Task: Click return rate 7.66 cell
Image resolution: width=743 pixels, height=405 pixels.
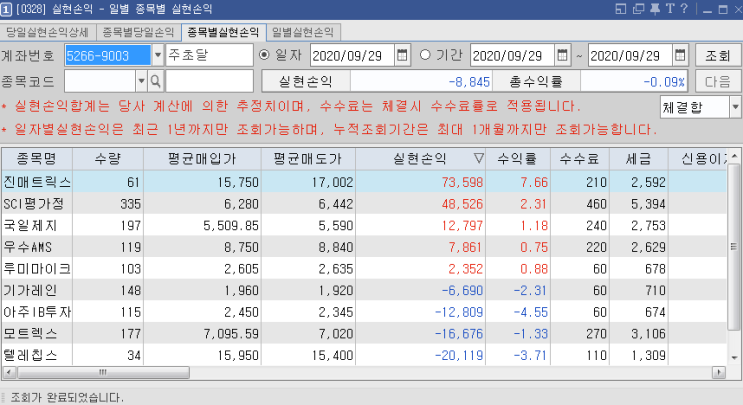Action: pos(534,182)
